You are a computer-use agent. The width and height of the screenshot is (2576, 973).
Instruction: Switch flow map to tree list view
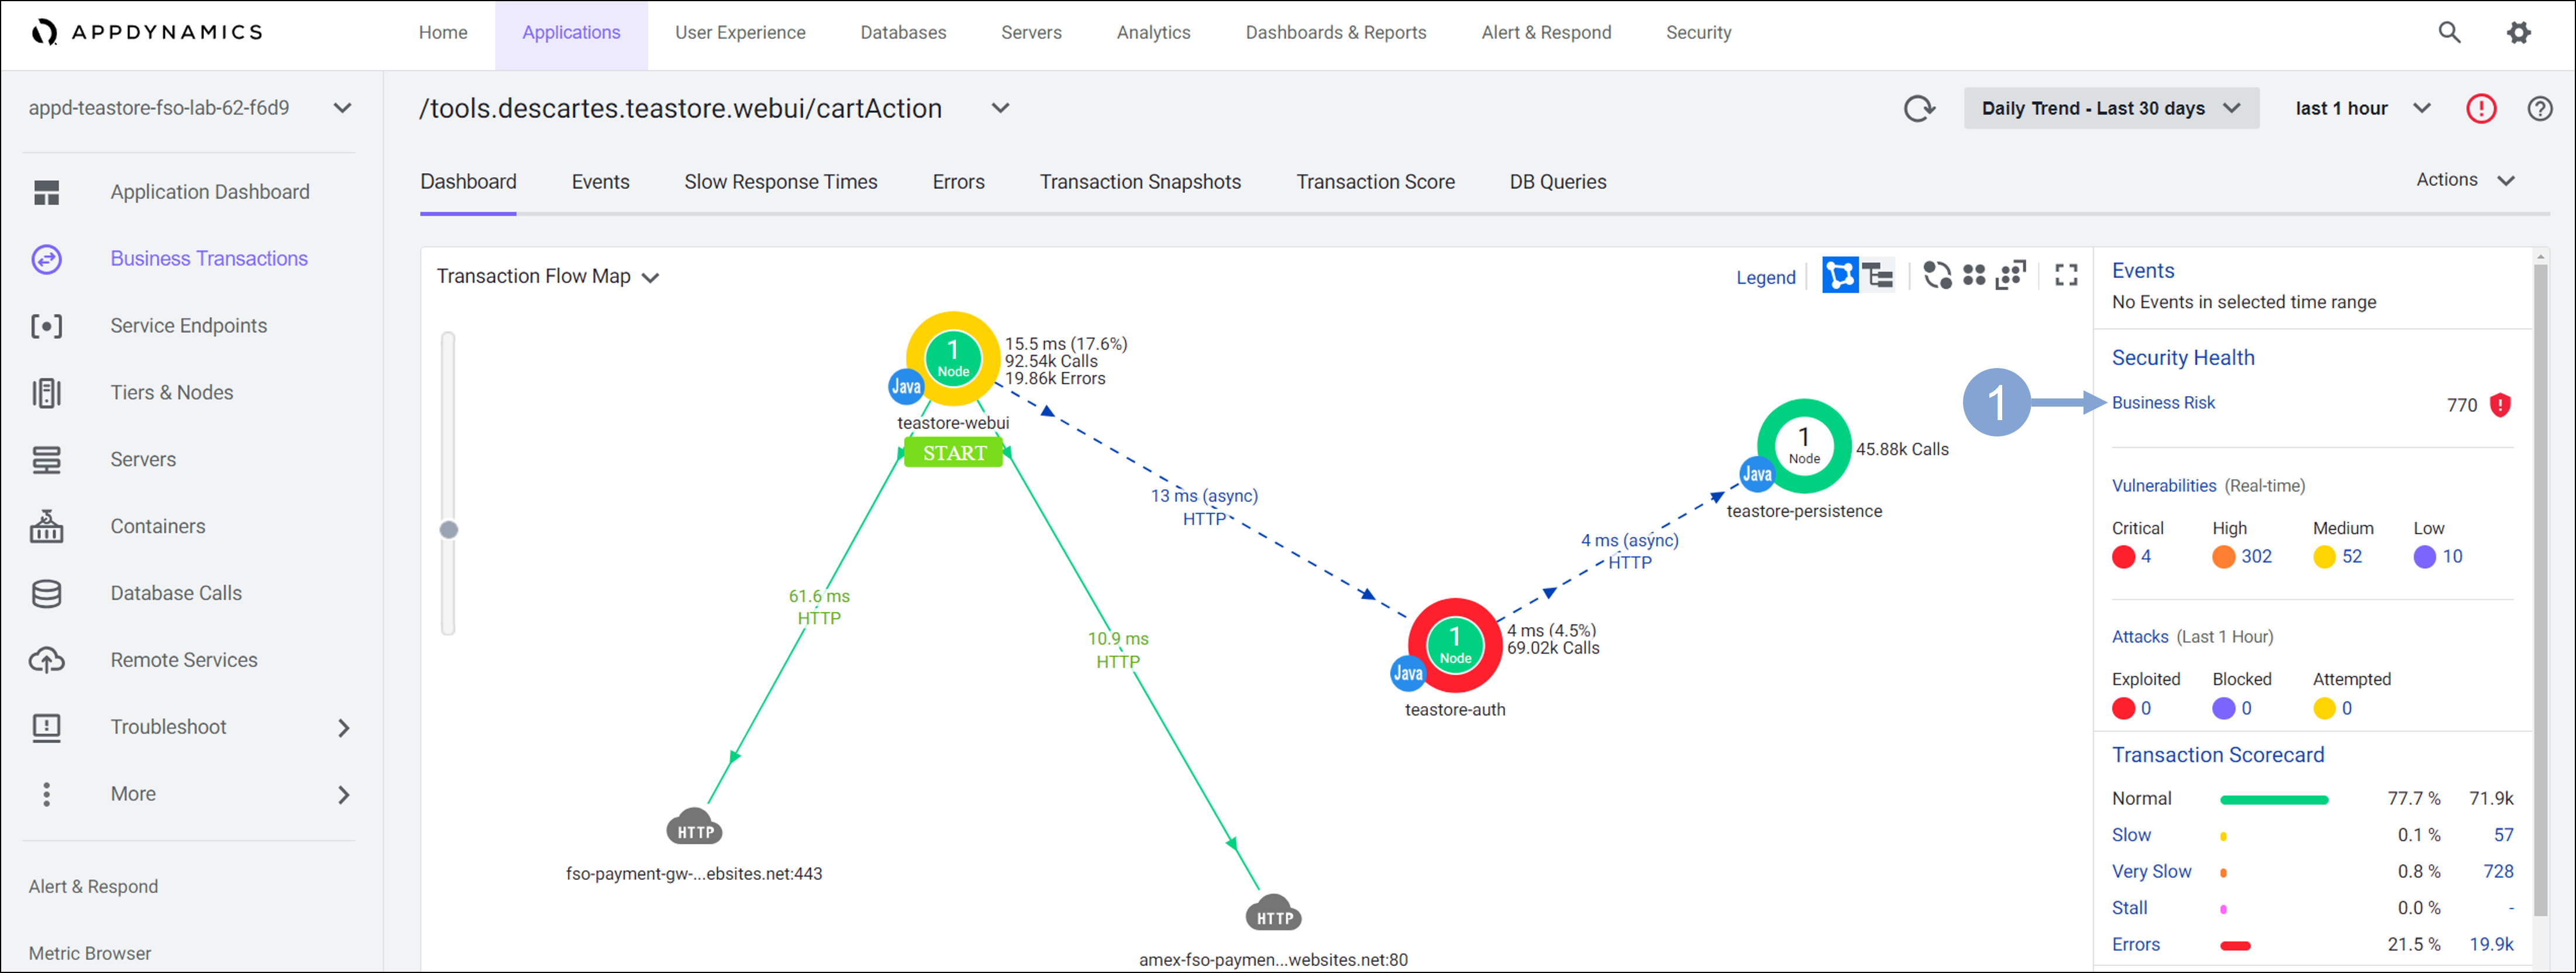coord(1879,276)
